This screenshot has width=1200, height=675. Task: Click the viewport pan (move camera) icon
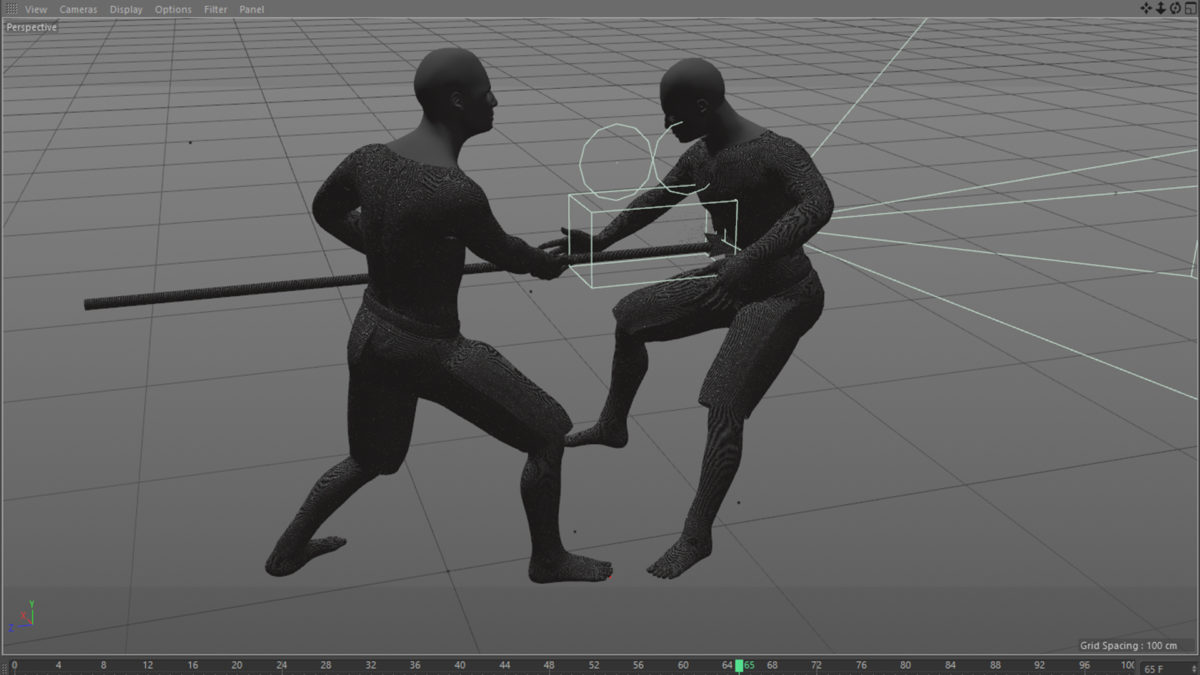[x=1146, y=8]
